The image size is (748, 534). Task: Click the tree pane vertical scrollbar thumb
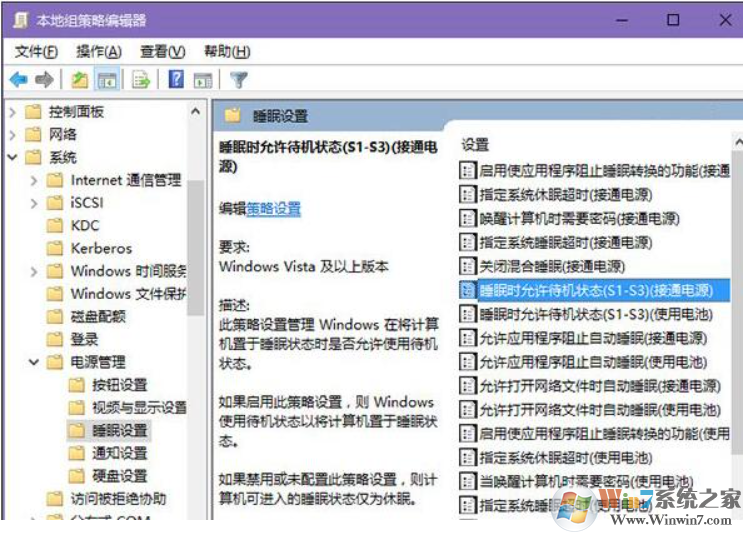[x=196, y=247]
